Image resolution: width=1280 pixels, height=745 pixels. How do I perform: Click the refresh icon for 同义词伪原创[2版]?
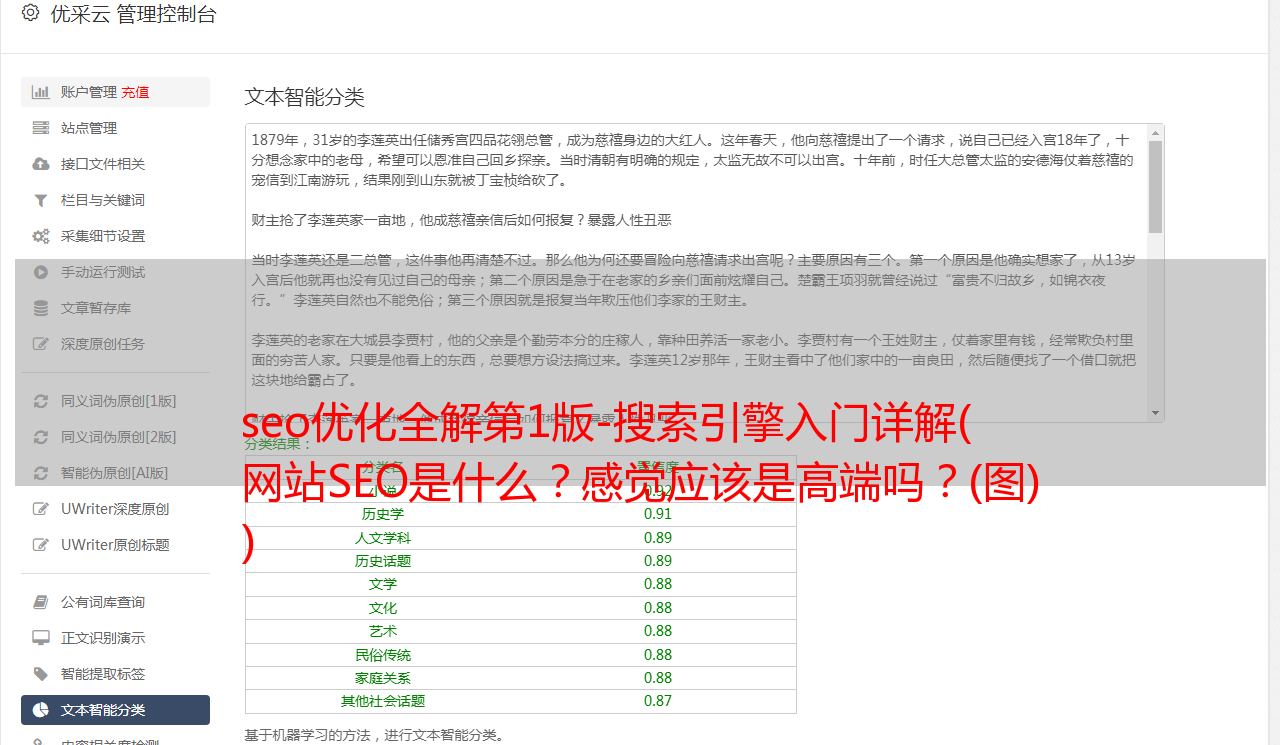click(x=41, y=437)
